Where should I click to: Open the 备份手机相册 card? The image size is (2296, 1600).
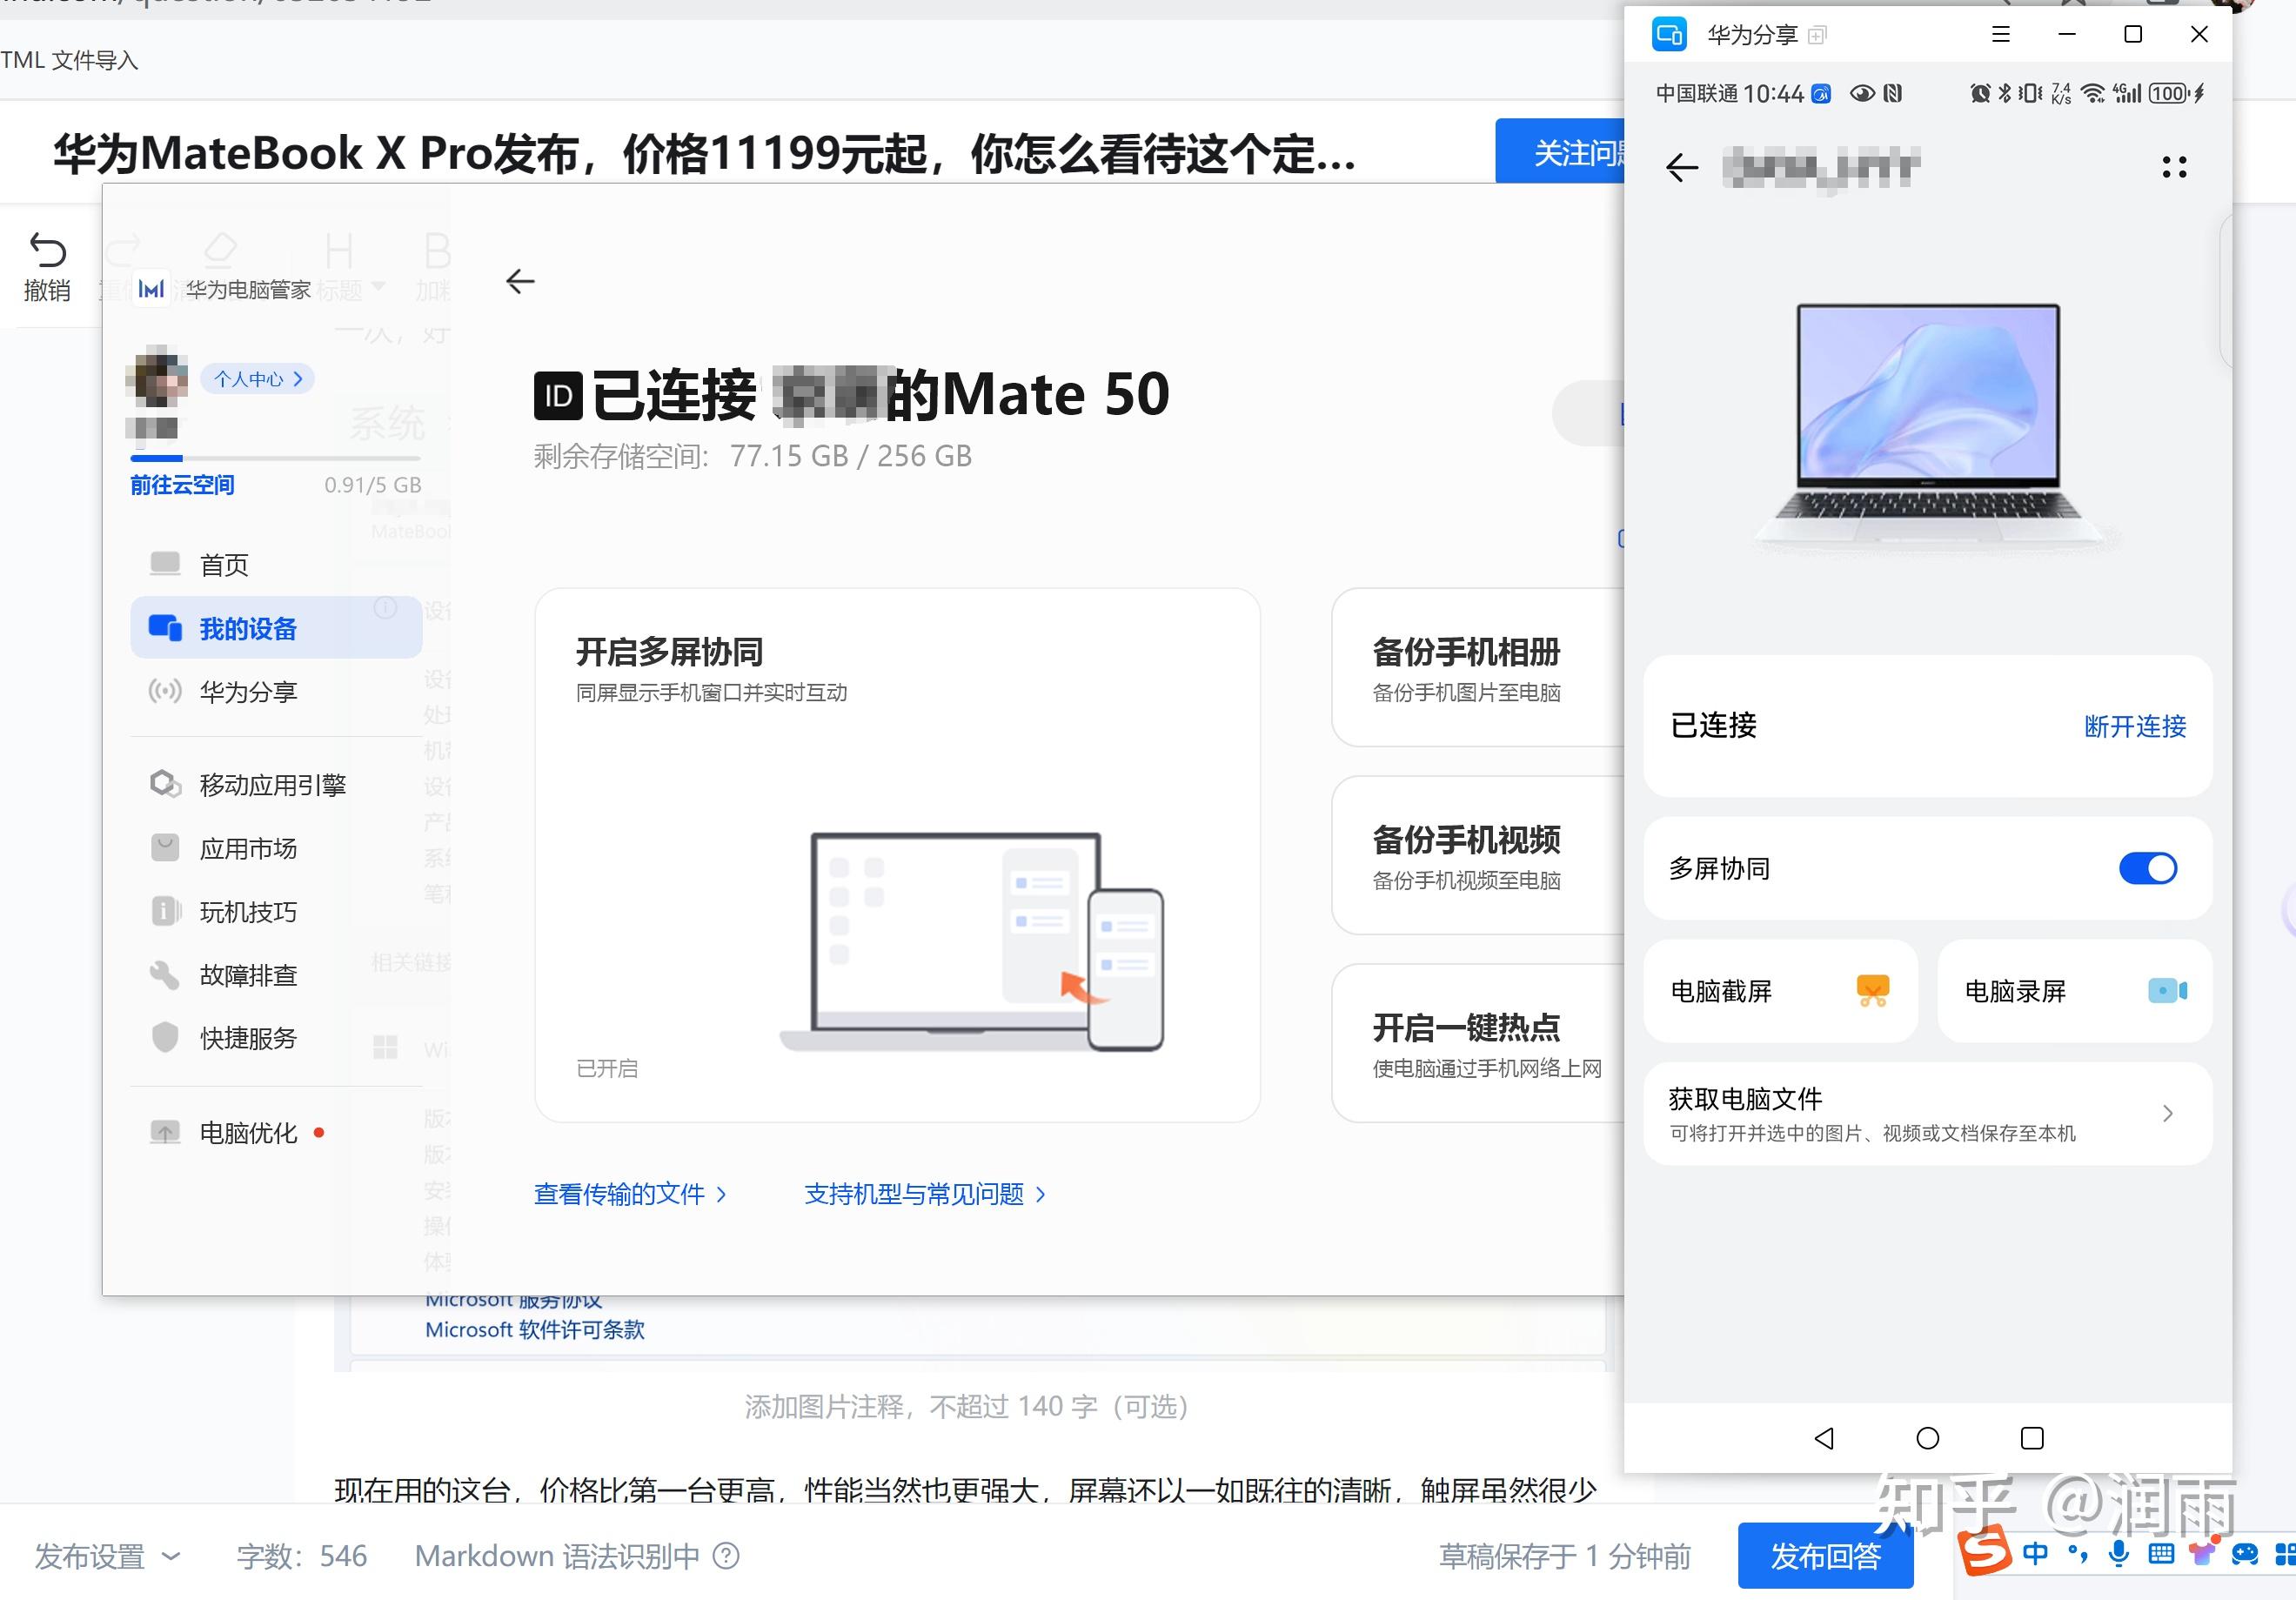click(1478, 667)
